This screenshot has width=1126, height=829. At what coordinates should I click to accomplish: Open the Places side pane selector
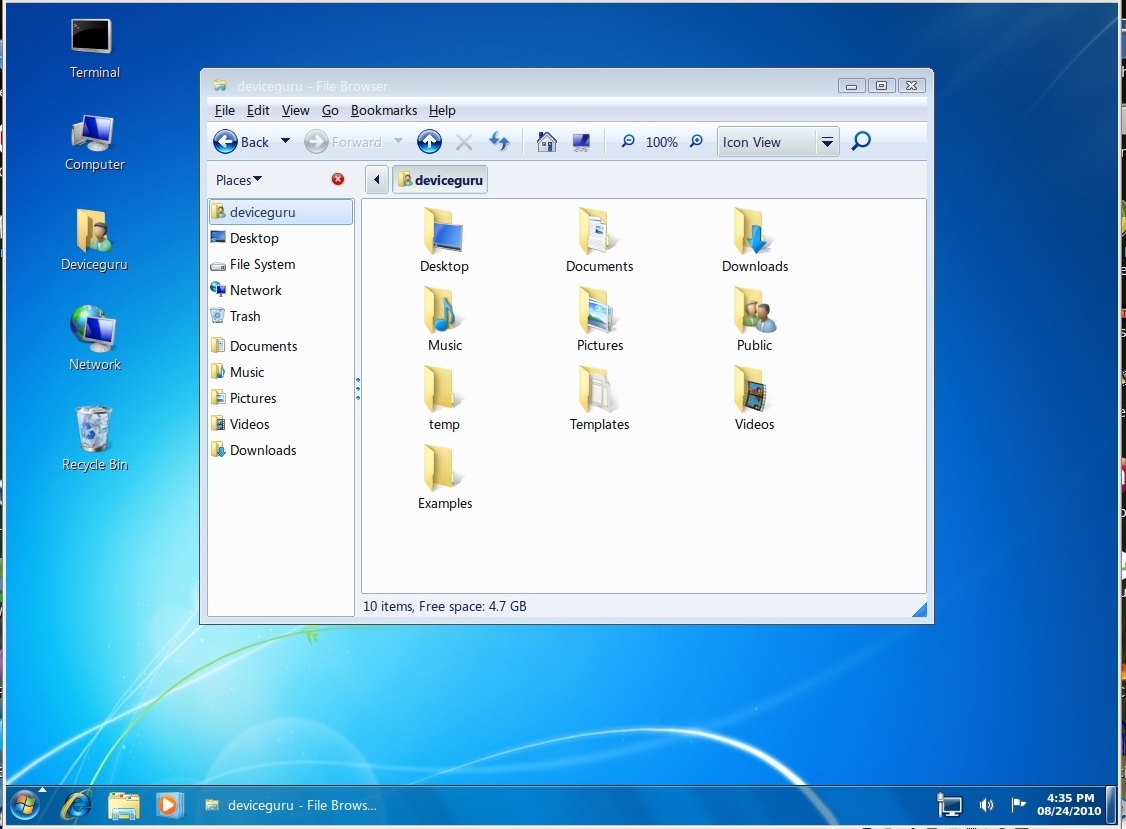tap(239, 180)
